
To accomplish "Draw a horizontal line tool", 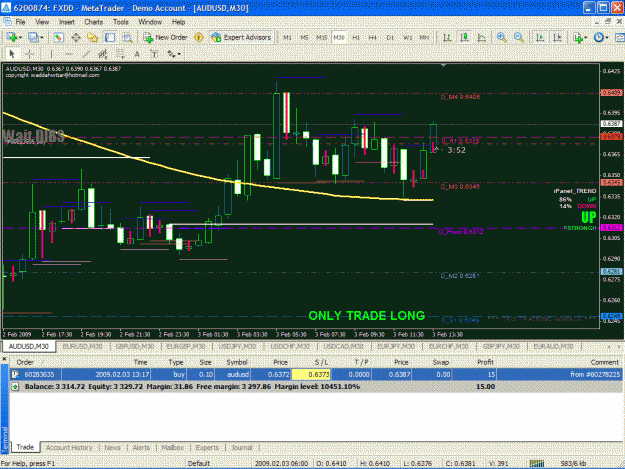I will click(69, 54).
